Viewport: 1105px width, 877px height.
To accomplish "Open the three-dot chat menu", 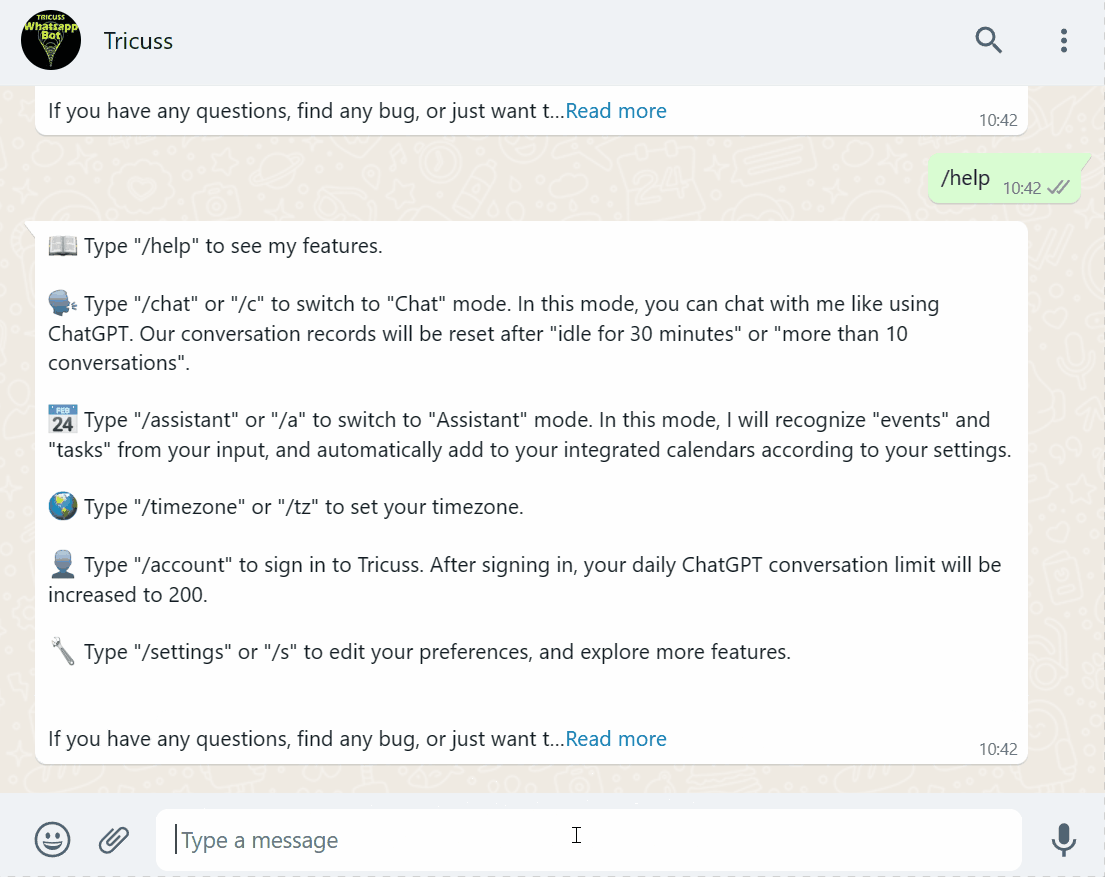I will tap(1063, 40).
